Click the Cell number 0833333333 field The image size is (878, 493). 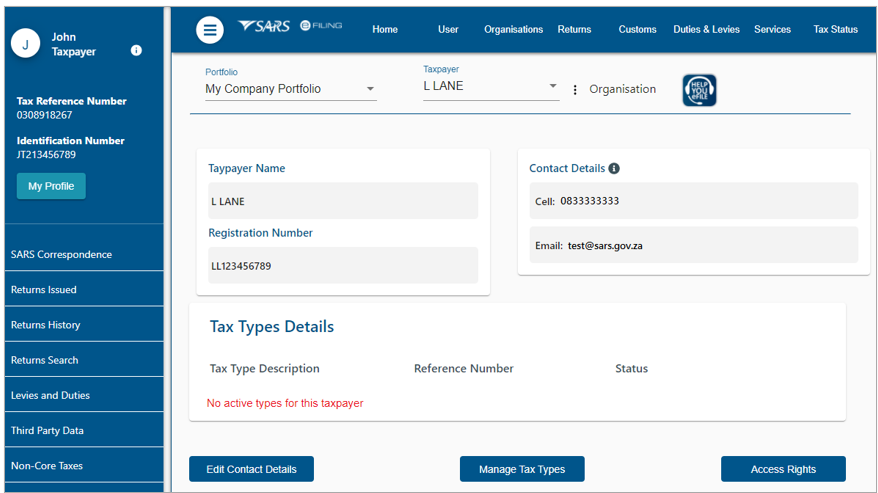click(x=693, y=201)
